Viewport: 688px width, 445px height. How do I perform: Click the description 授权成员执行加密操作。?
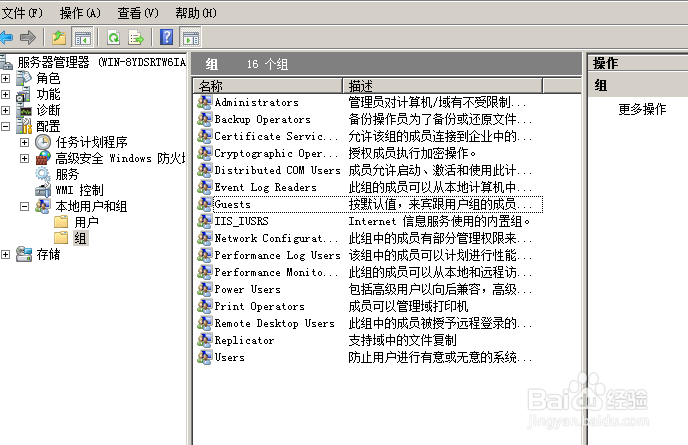[x=412, y=153]
